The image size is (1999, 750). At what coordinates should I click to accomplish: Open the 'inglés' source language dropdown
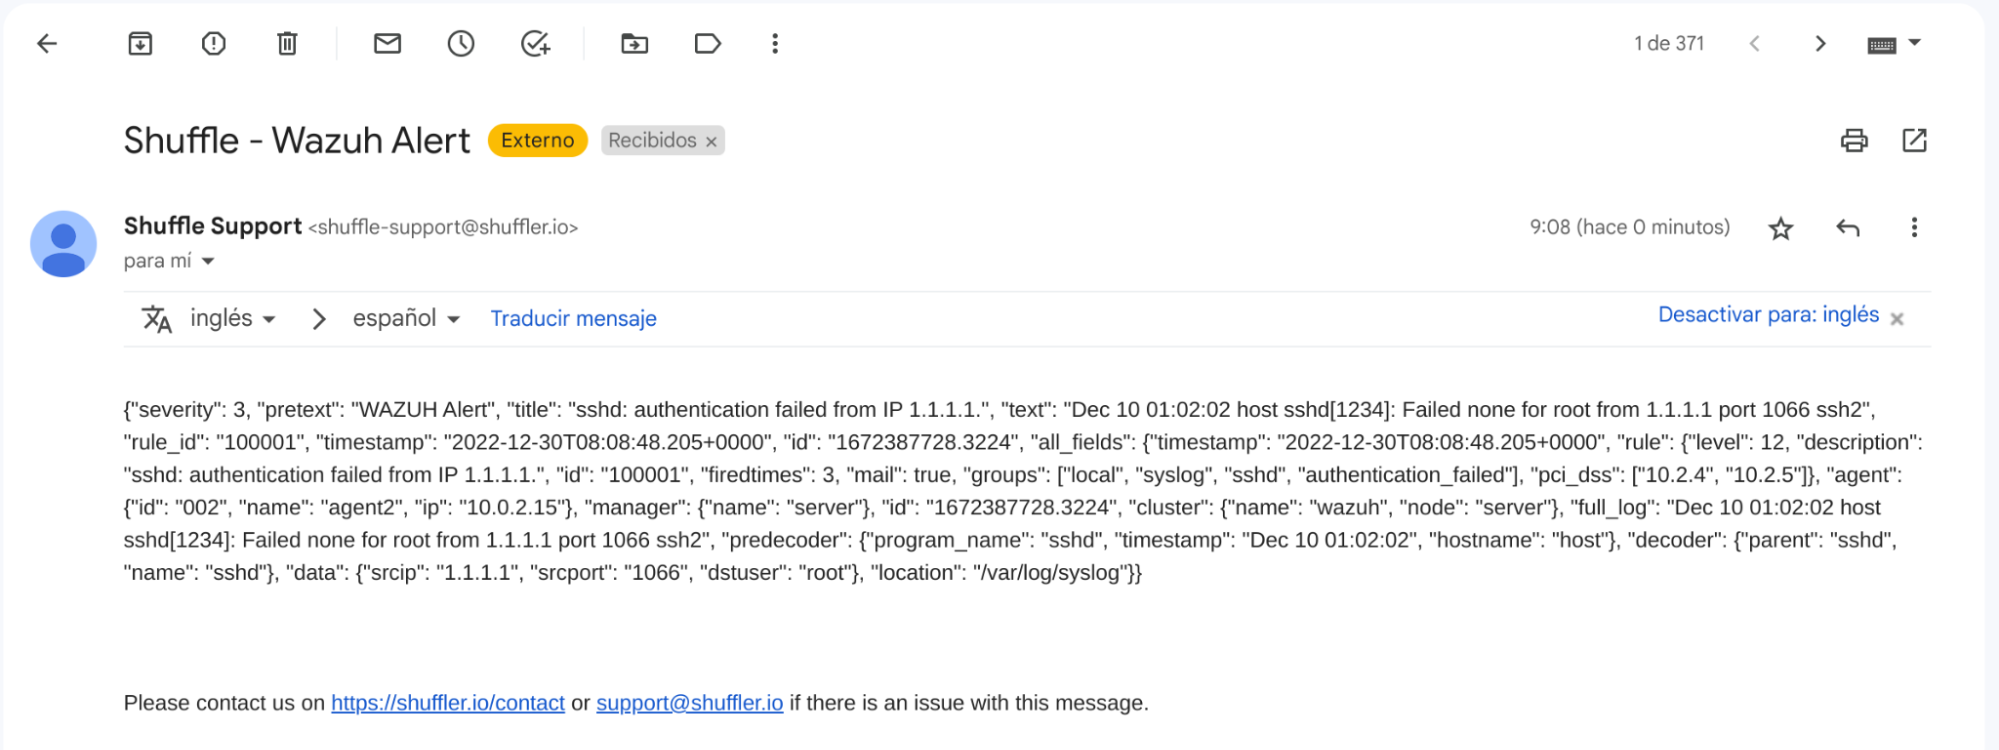coord(232,319)
